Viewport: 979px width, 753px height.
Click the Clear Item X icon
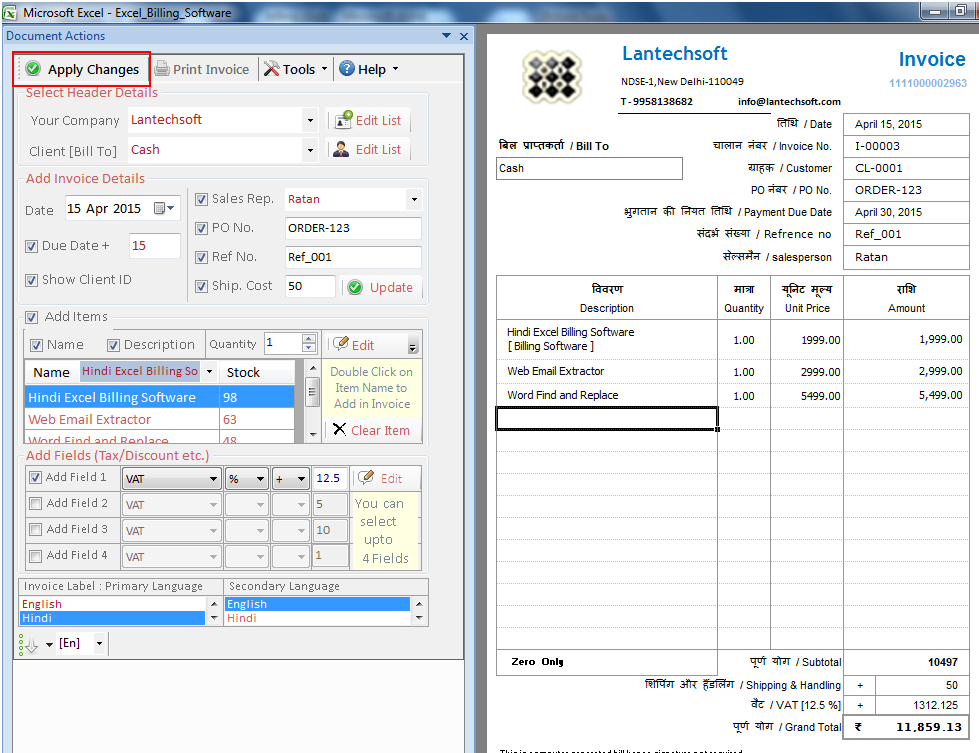(339, 430)
